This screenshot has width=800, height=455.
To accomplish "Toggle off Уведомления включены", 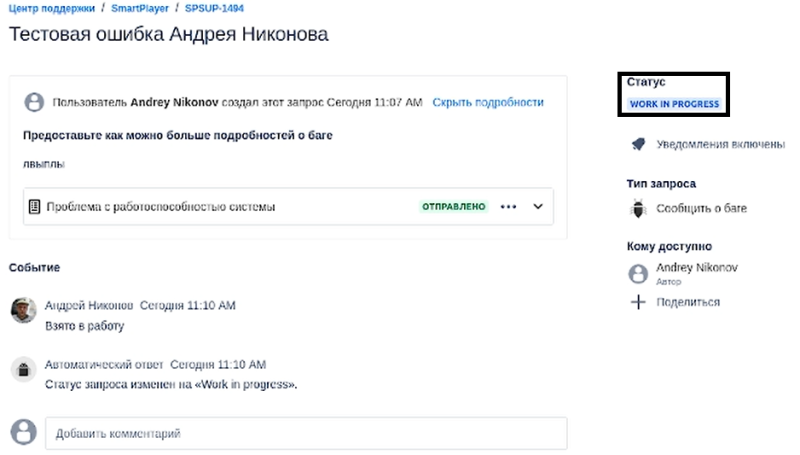I will tap(719, 144).
